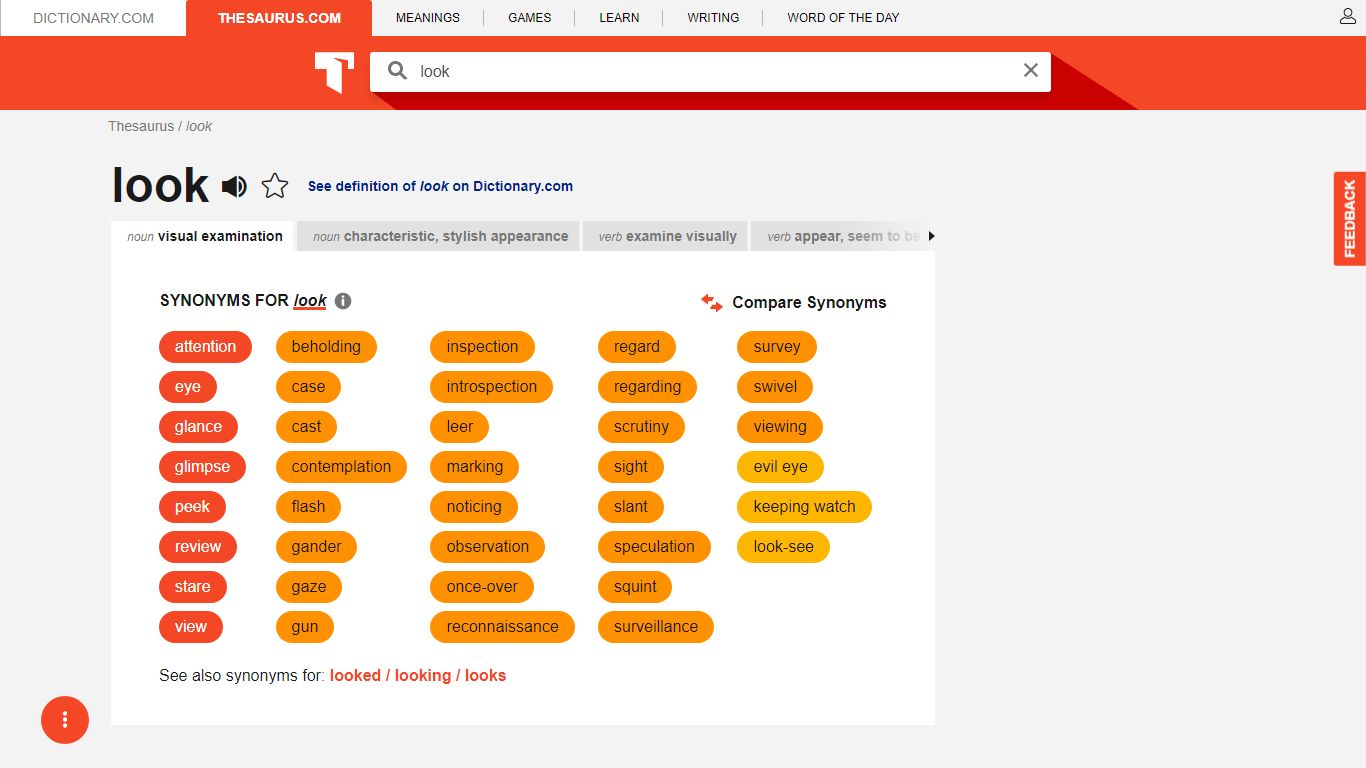Choose the synonym leer
The image size is (1366, 768).
[x=460, y=427]
